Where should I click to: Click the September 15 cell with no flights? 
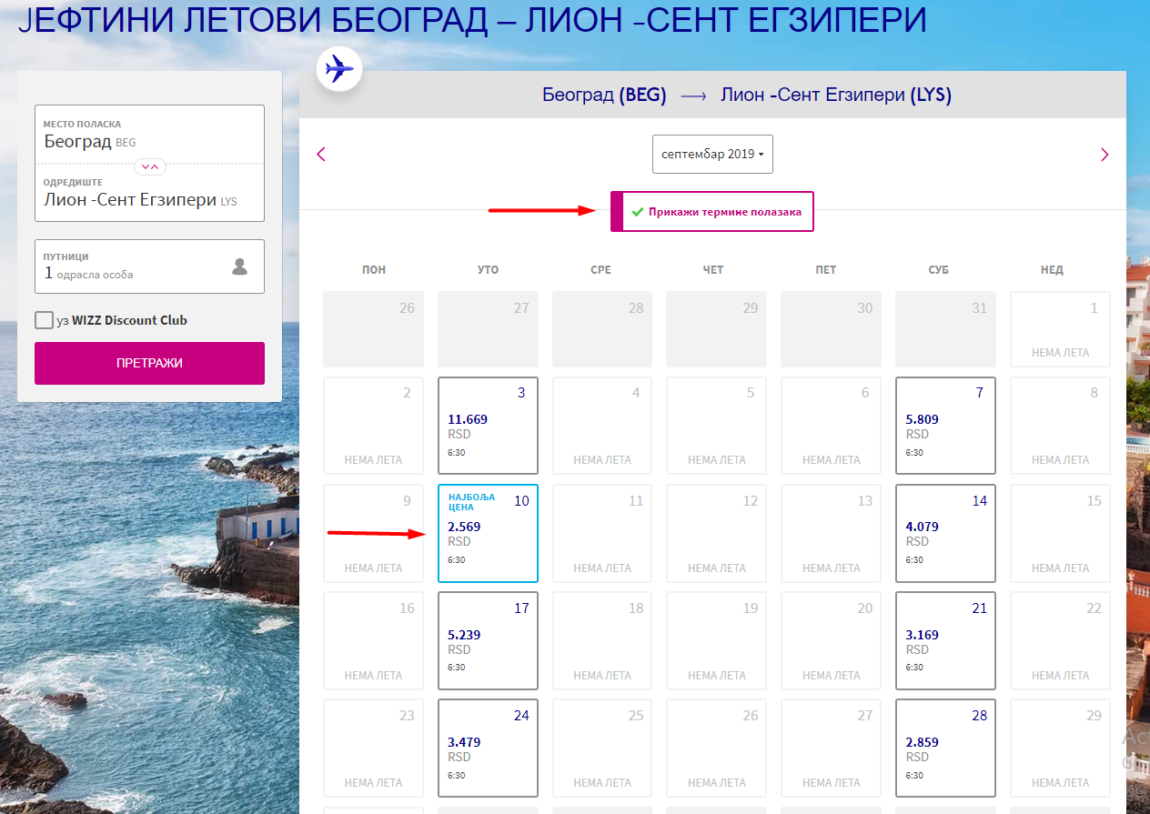point(1060,533)
